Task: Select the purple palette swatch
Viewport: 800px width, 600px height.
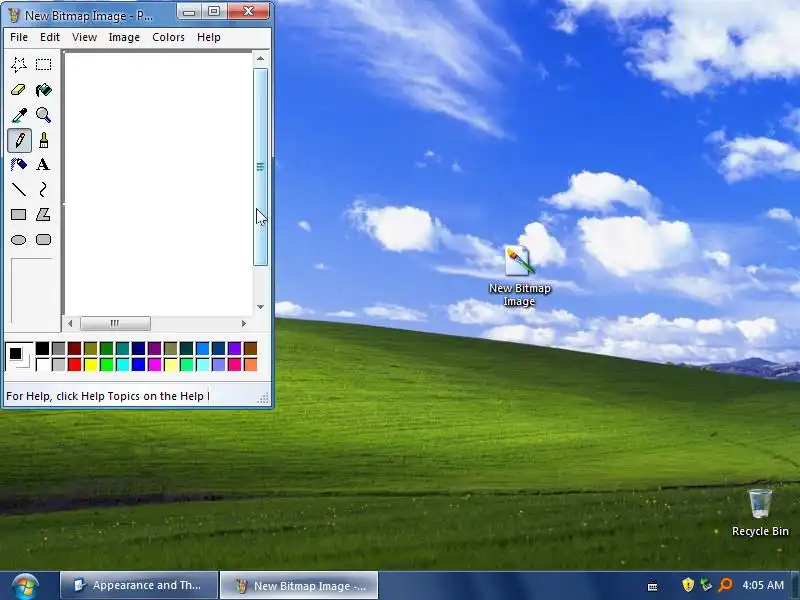Action: pos(154,348)
